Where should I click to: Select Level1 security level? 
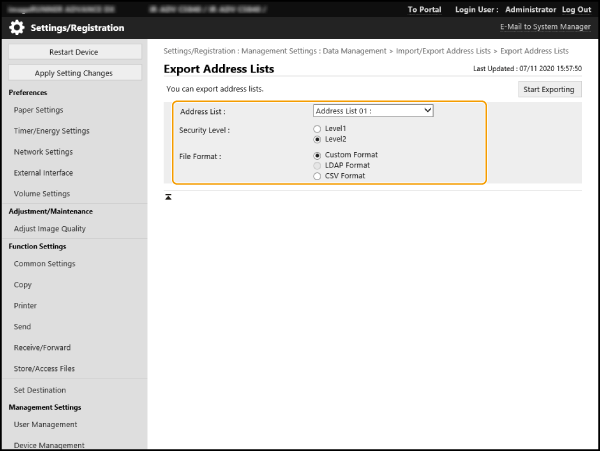tap(318, 129)
